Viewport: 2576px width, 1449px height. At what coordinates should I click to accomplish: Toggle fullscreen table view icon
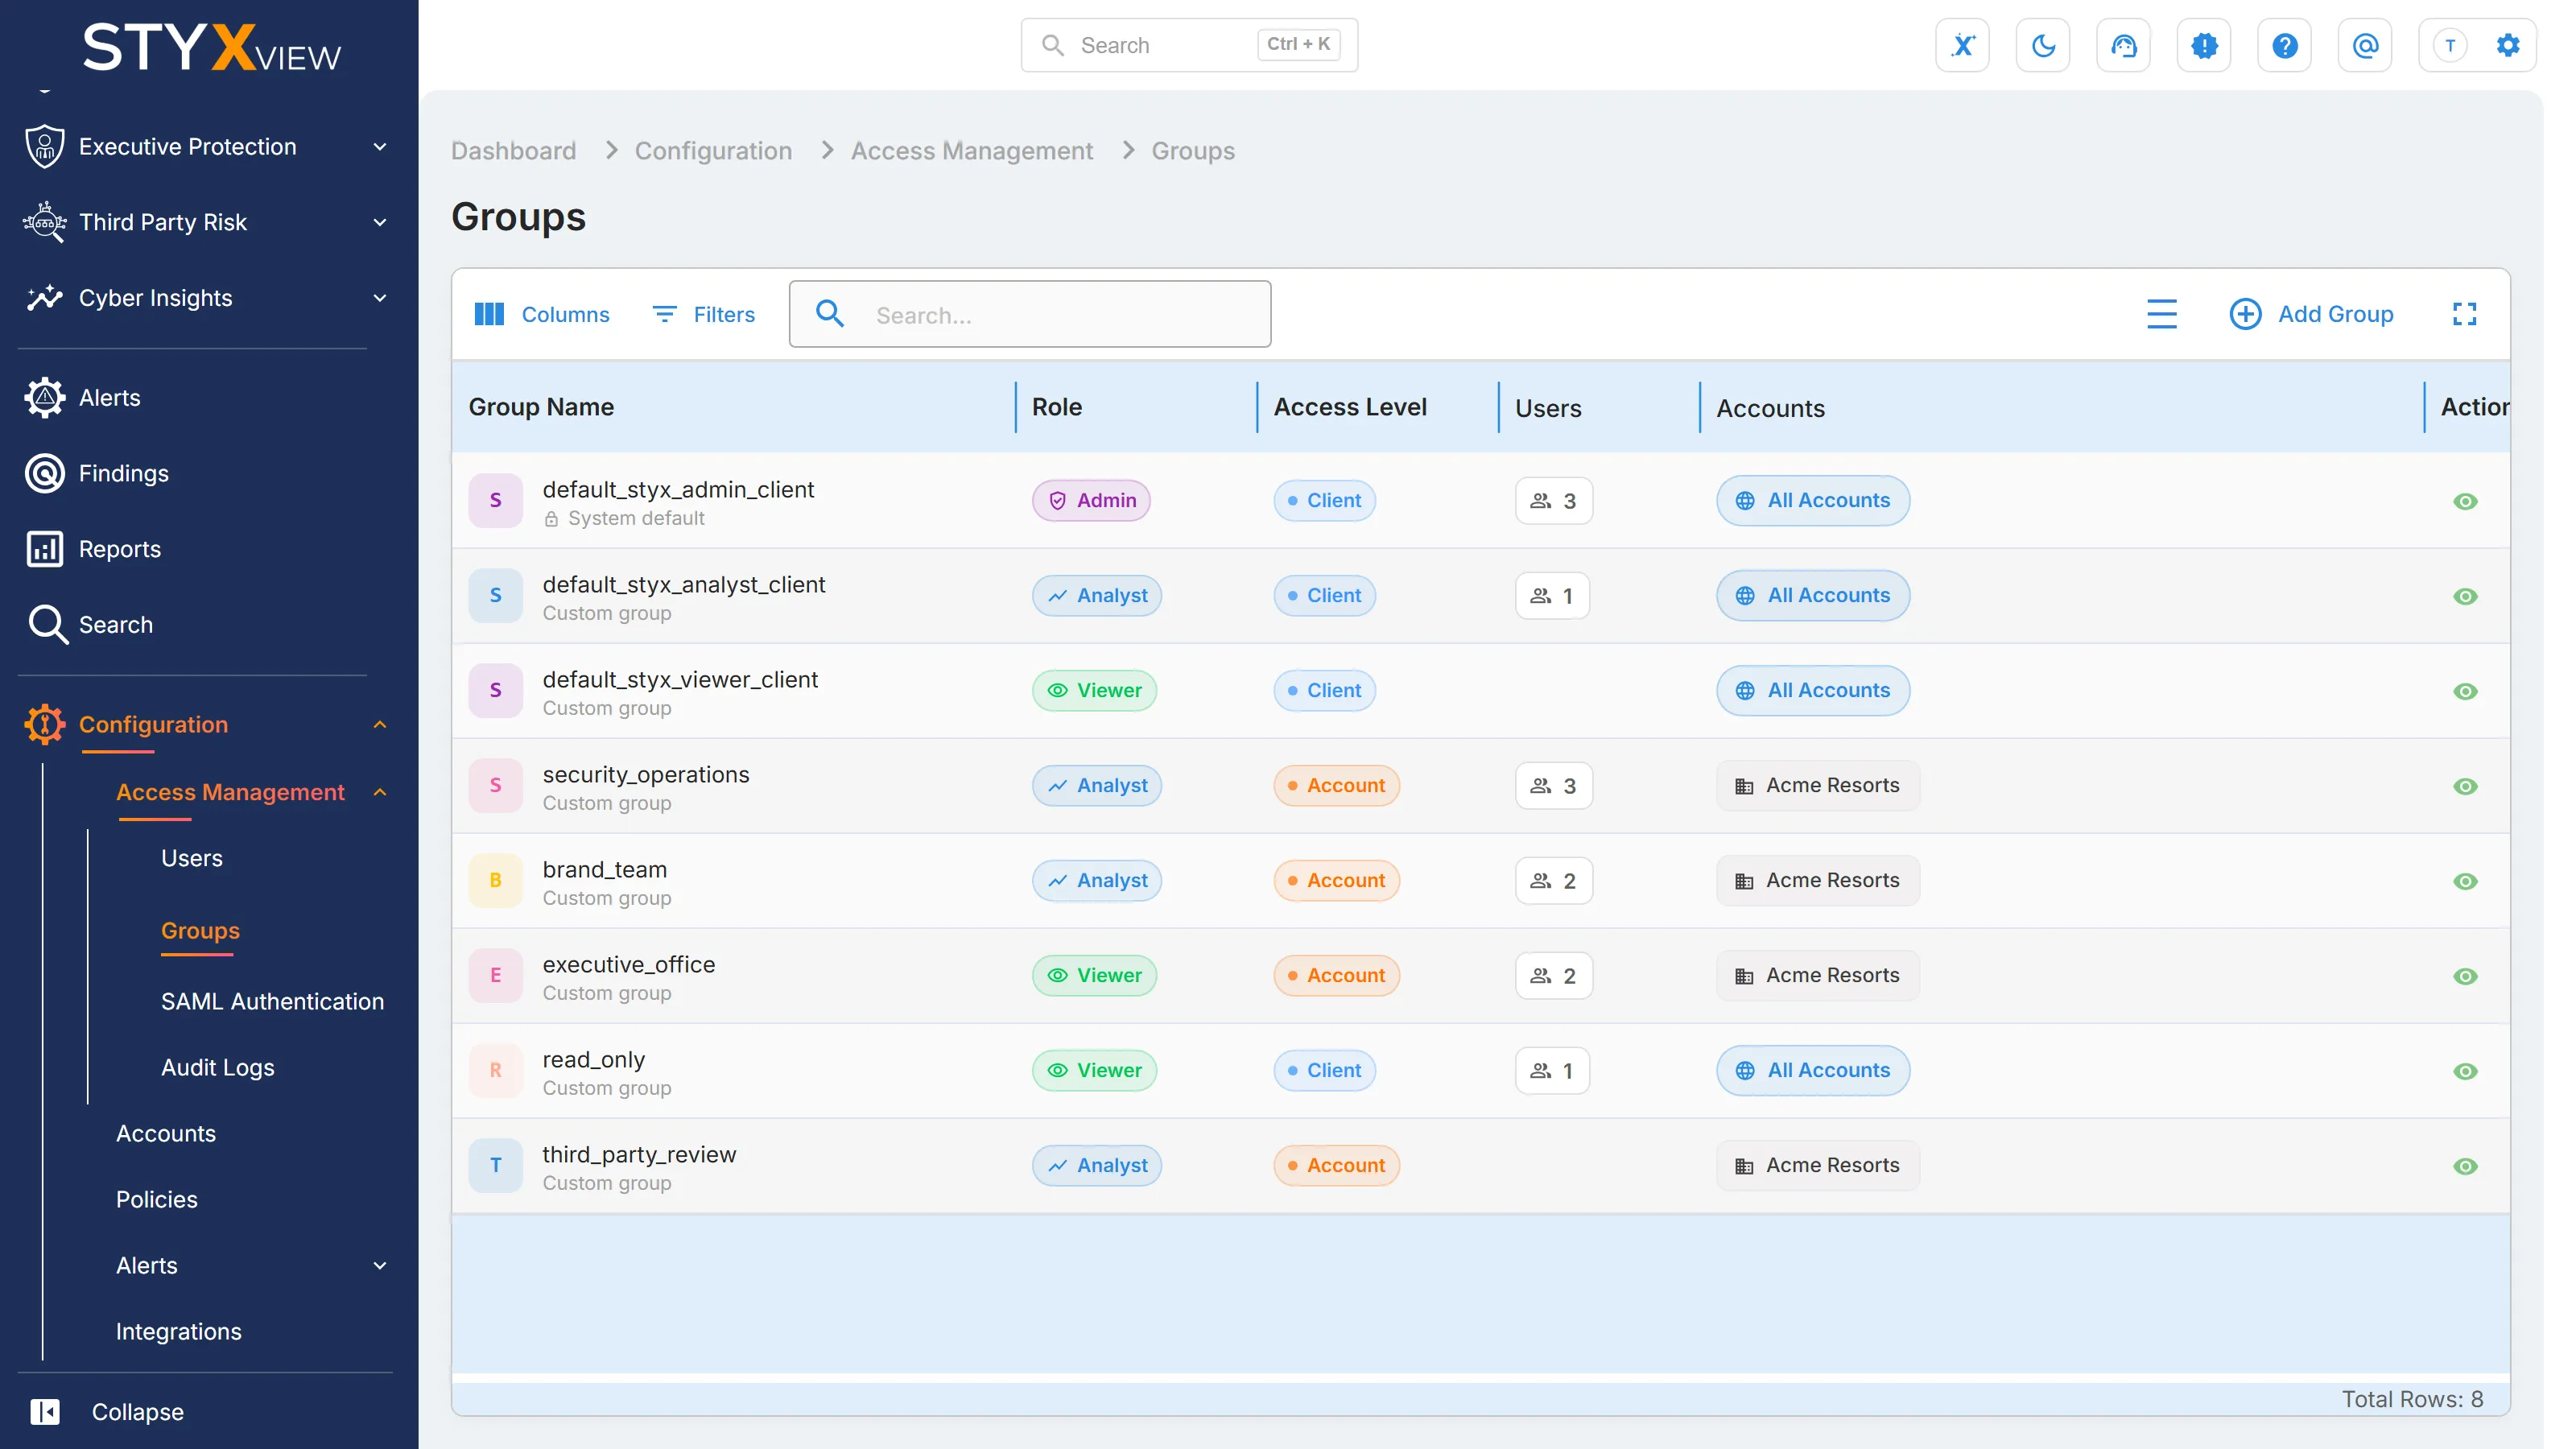tap(2465, 314)
